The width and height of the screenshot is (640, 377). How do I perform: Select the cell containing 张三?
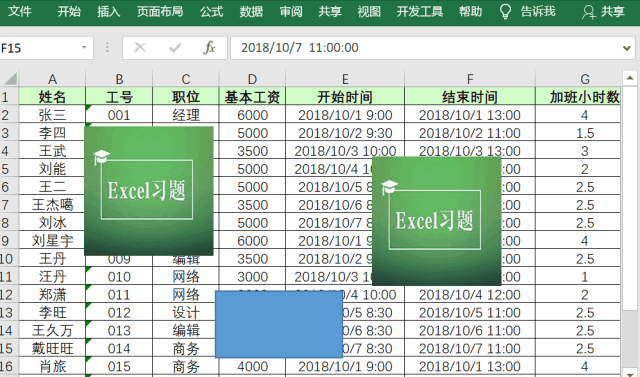point(52,115)
